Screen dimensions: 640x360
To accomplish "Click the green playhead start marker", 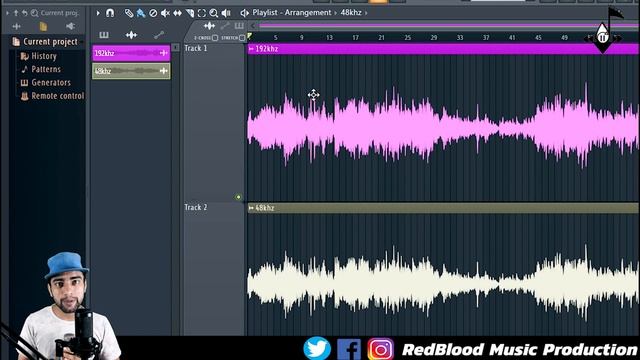I will click(249, 37).
